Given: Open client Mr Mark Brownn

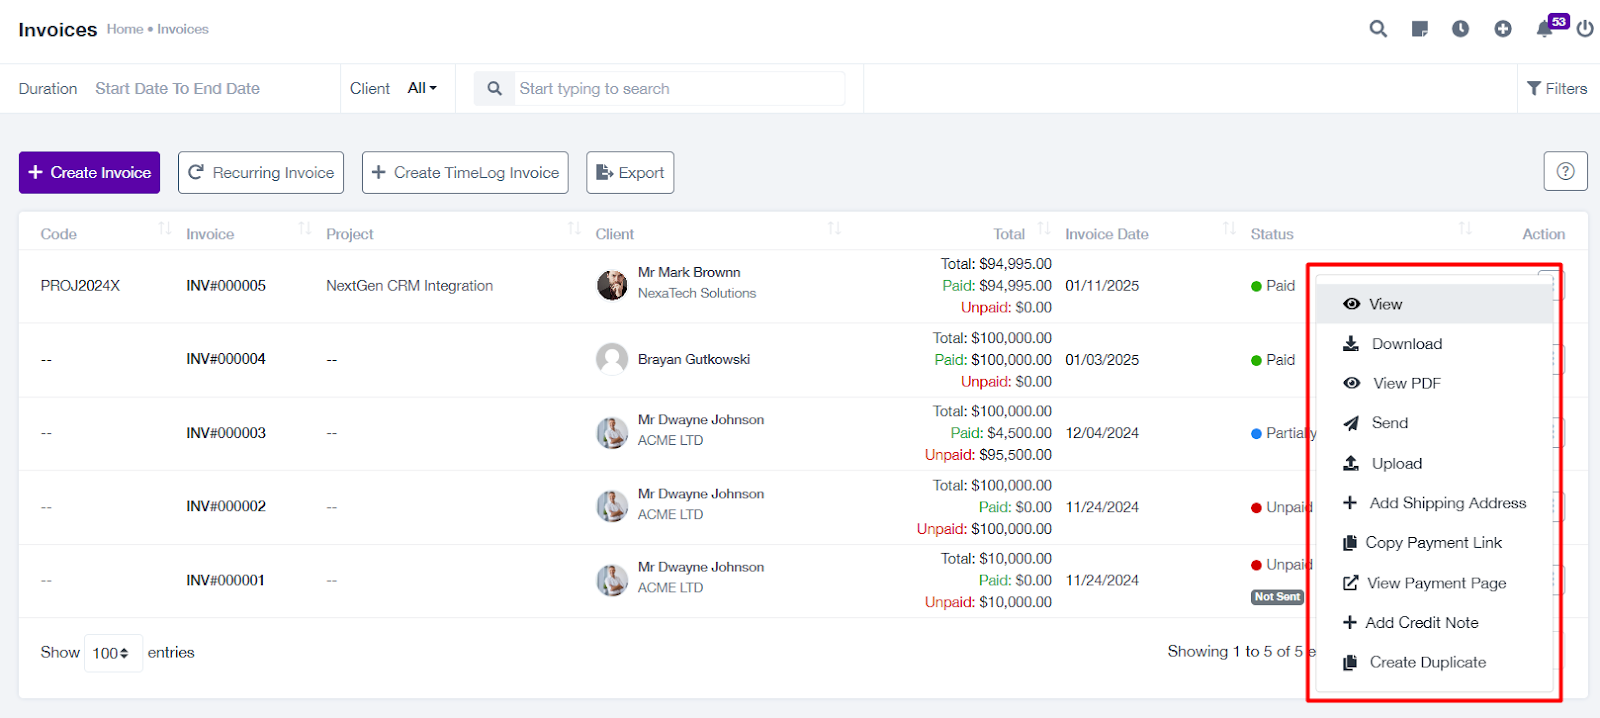Looking at the screenshot, I should pos(689,272).
